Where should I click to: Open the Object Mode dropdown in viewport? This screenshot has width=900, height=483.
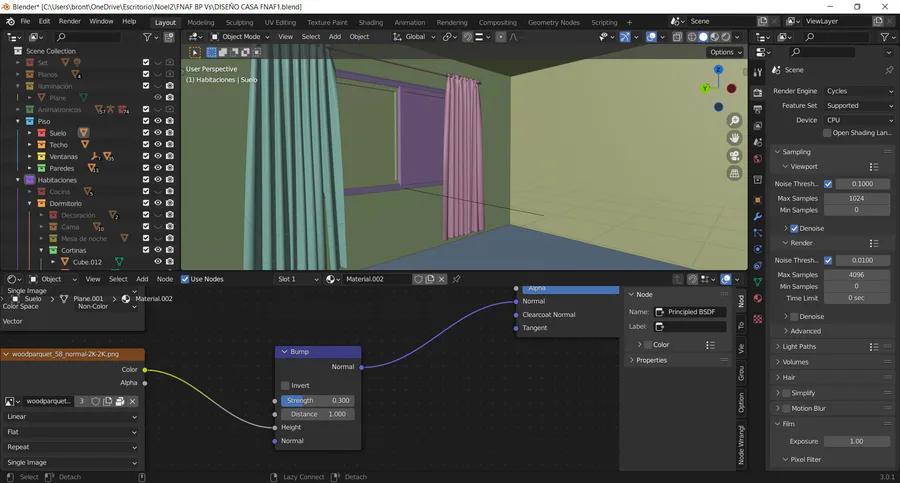pos(240,37)
